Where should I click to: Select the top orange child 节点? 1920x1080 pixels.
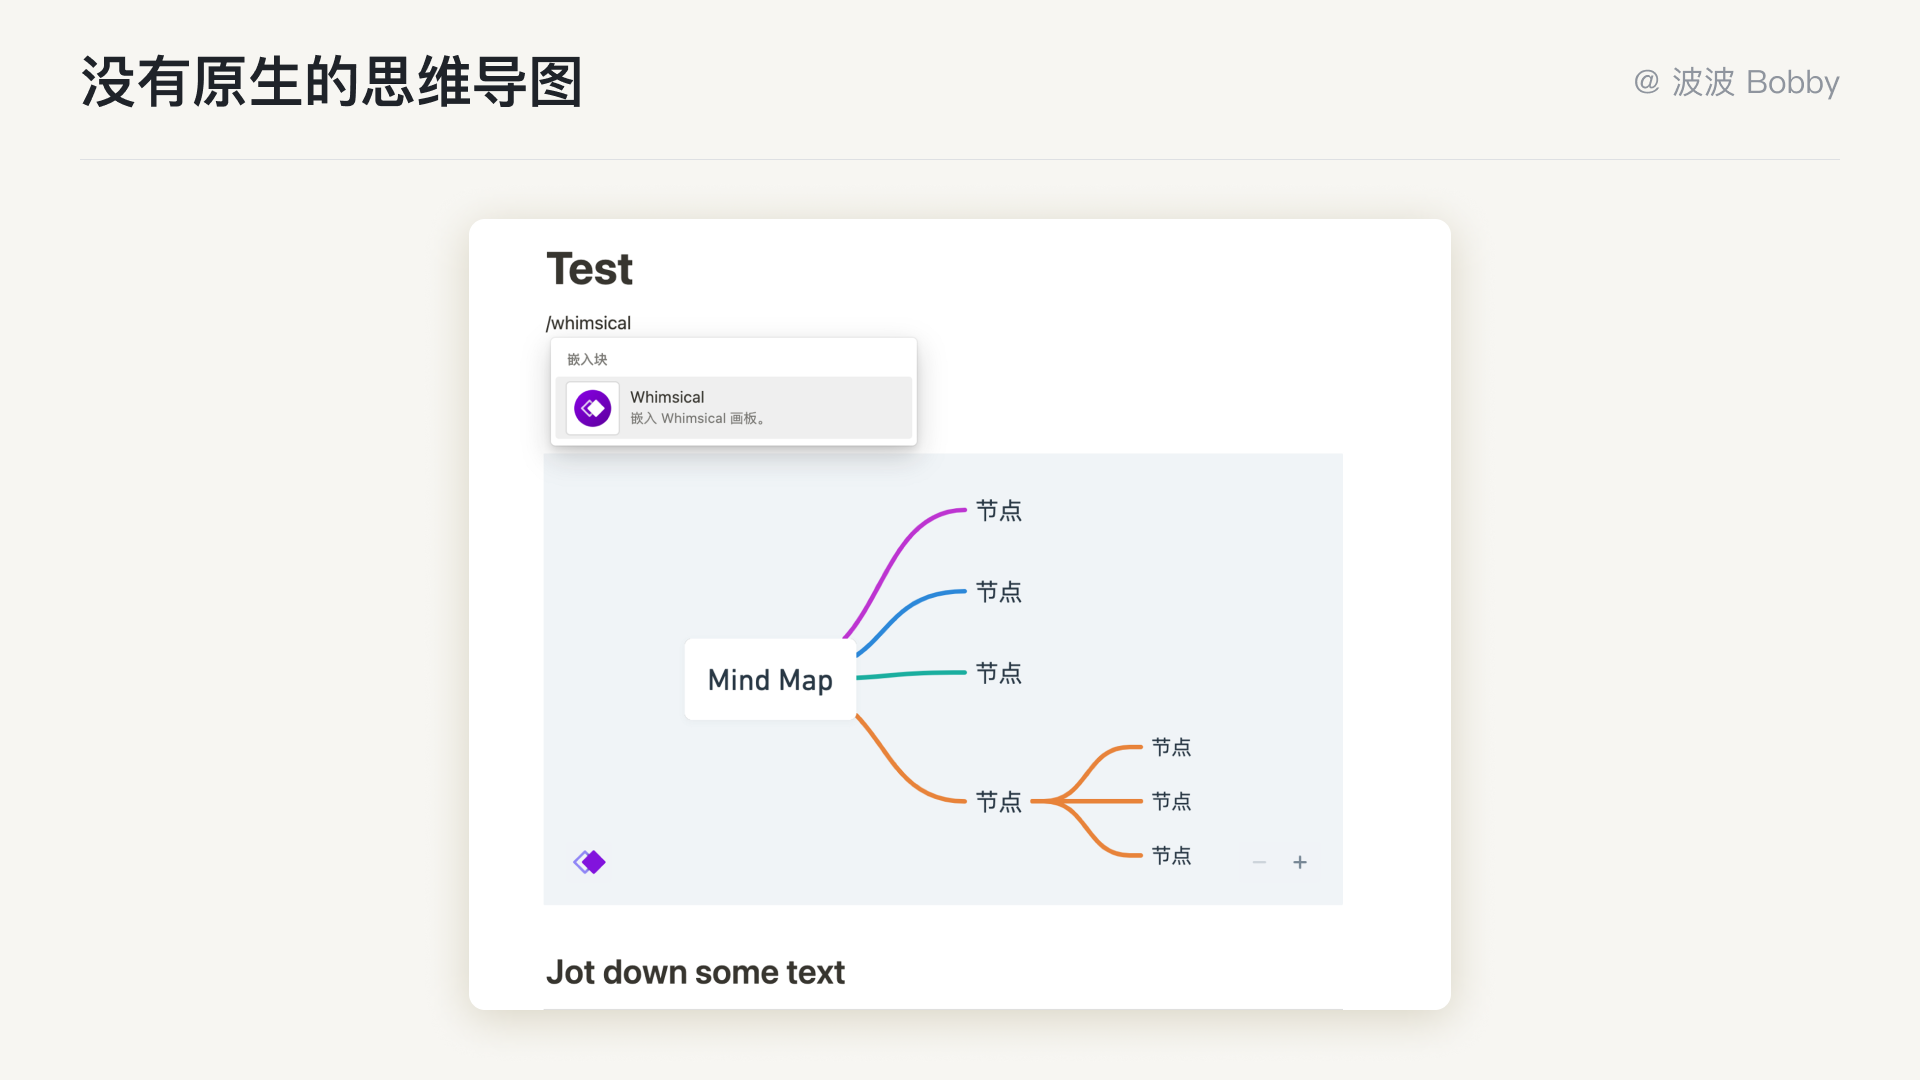point(1171,747)
